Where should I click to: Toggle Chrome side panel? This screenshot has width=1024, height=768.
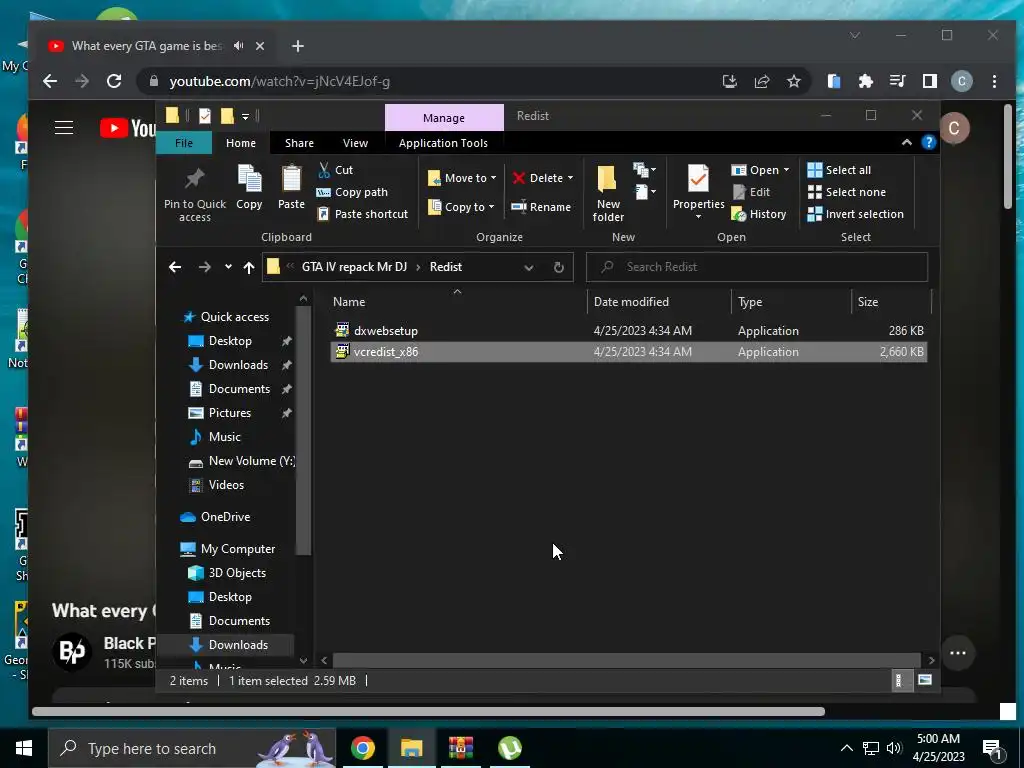click(929, 81)
